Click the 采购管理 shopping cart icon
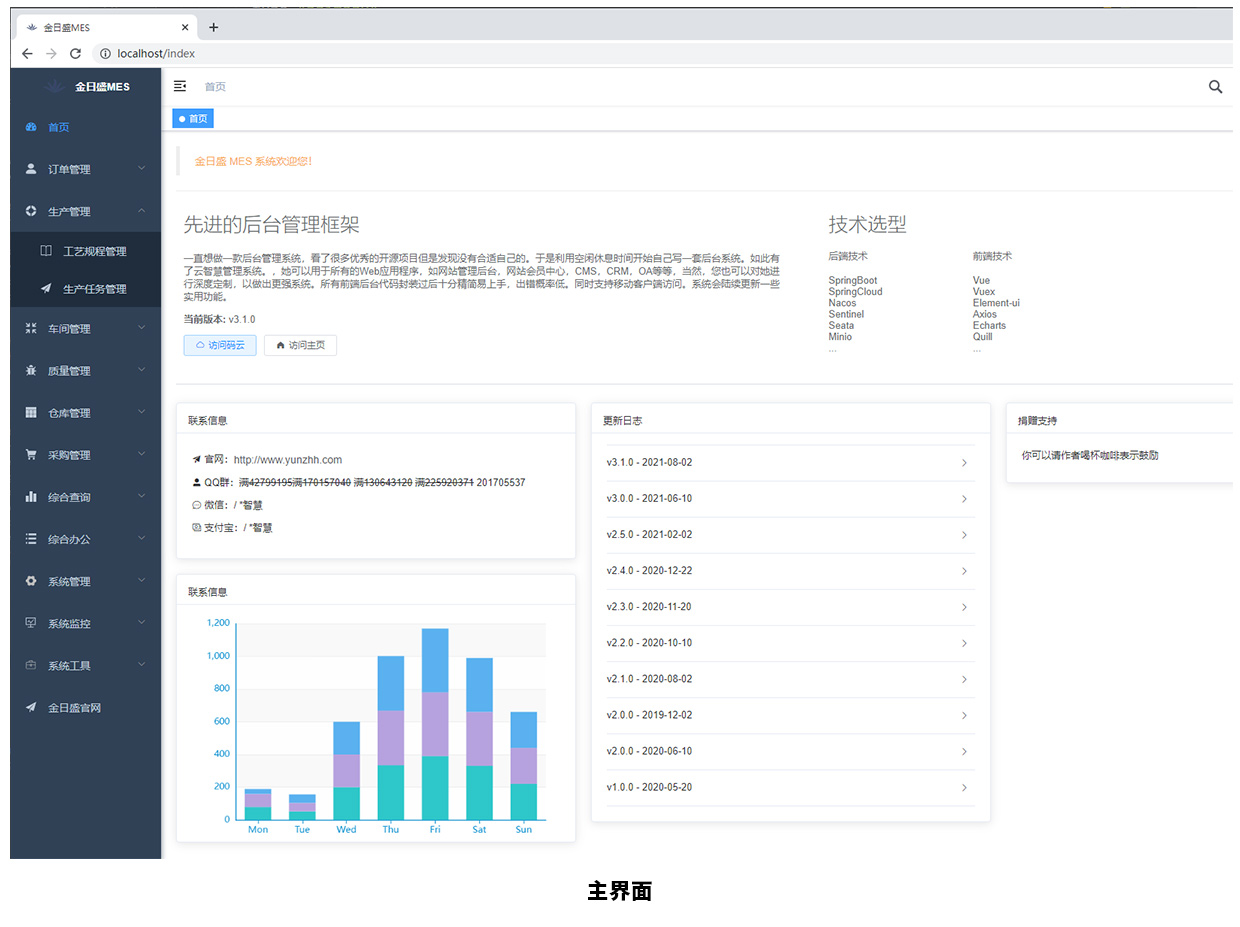 [x=31, y=455]
